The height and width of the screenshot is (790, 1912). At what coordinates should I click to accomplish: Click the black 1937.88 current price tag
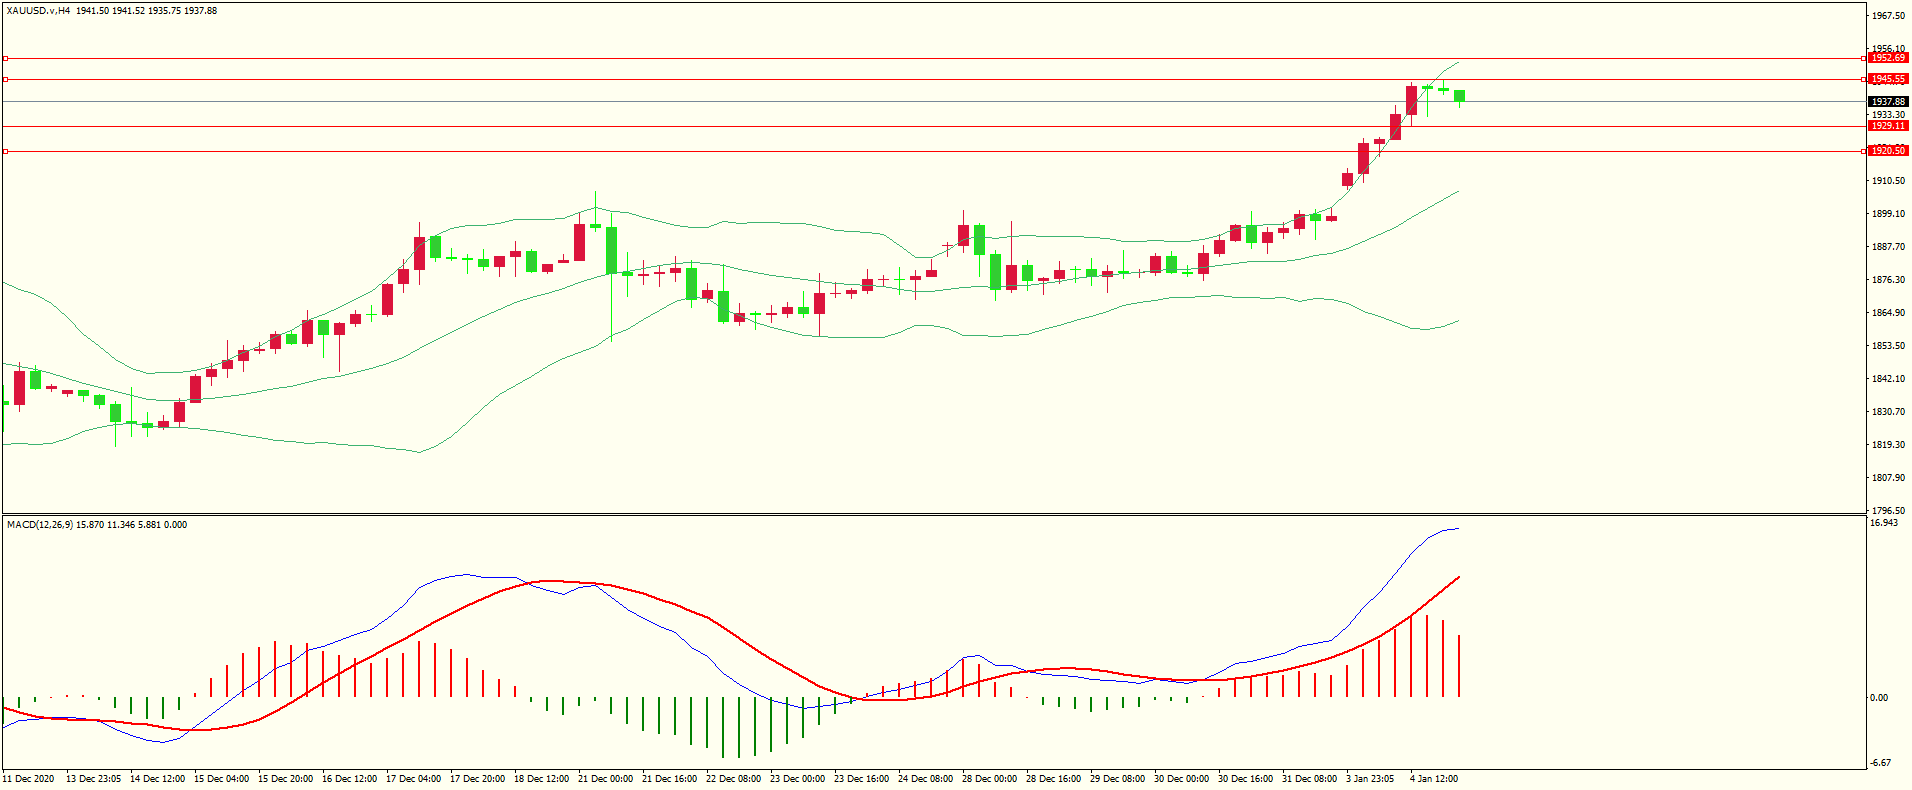(1889, 102)
